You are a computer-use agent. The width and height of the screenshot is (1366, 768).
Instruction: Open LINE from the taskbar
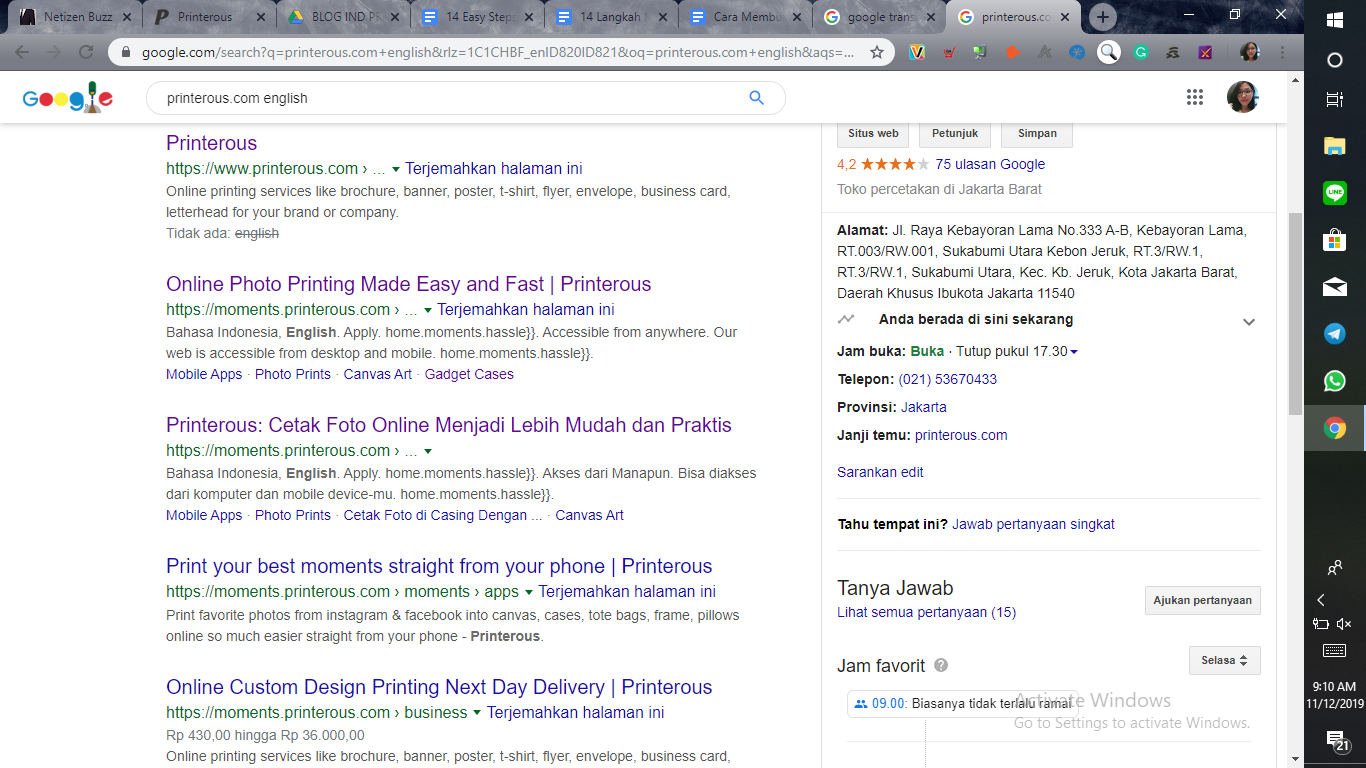click(1334, 193)
